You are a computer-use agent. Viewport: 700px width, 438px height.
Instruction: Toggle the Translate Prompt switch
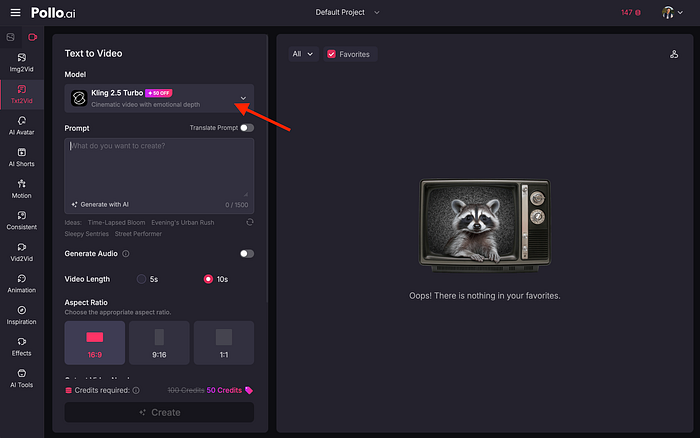click(246, 128)
